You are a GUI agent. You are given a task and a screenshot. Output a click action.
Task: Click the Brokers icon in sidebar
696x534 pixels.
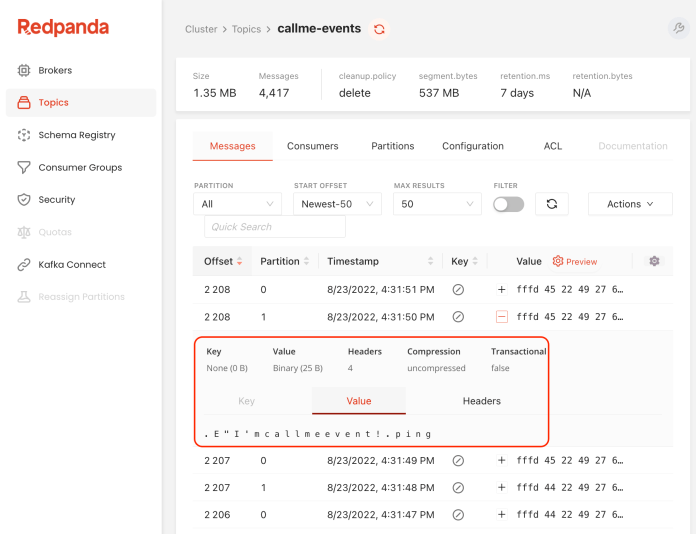point(24,71)
